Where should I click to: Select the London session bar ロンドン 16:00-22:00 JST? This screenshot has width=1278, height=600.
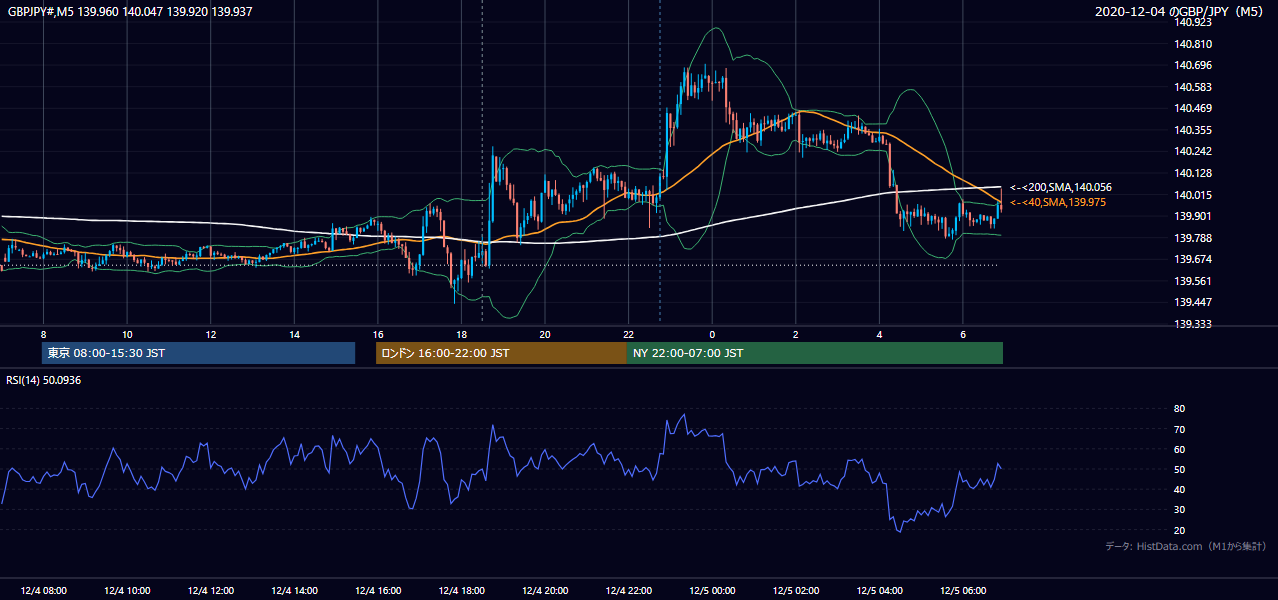[x=501, y=353]
